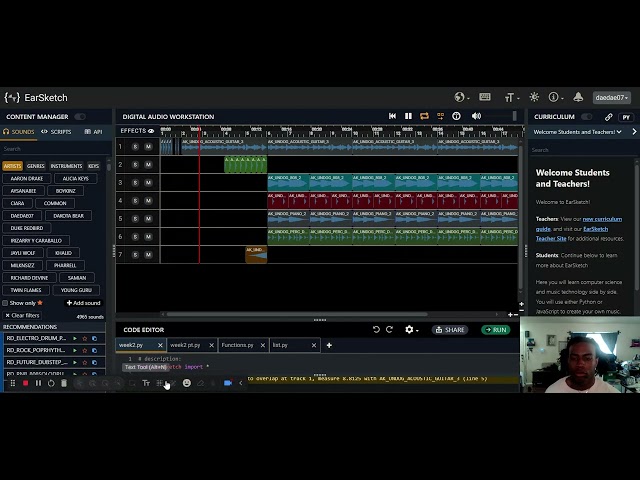This screenshot has height=480, width=640.
Task: Toggle loop playback in the DAW
Action: [424, 116]
